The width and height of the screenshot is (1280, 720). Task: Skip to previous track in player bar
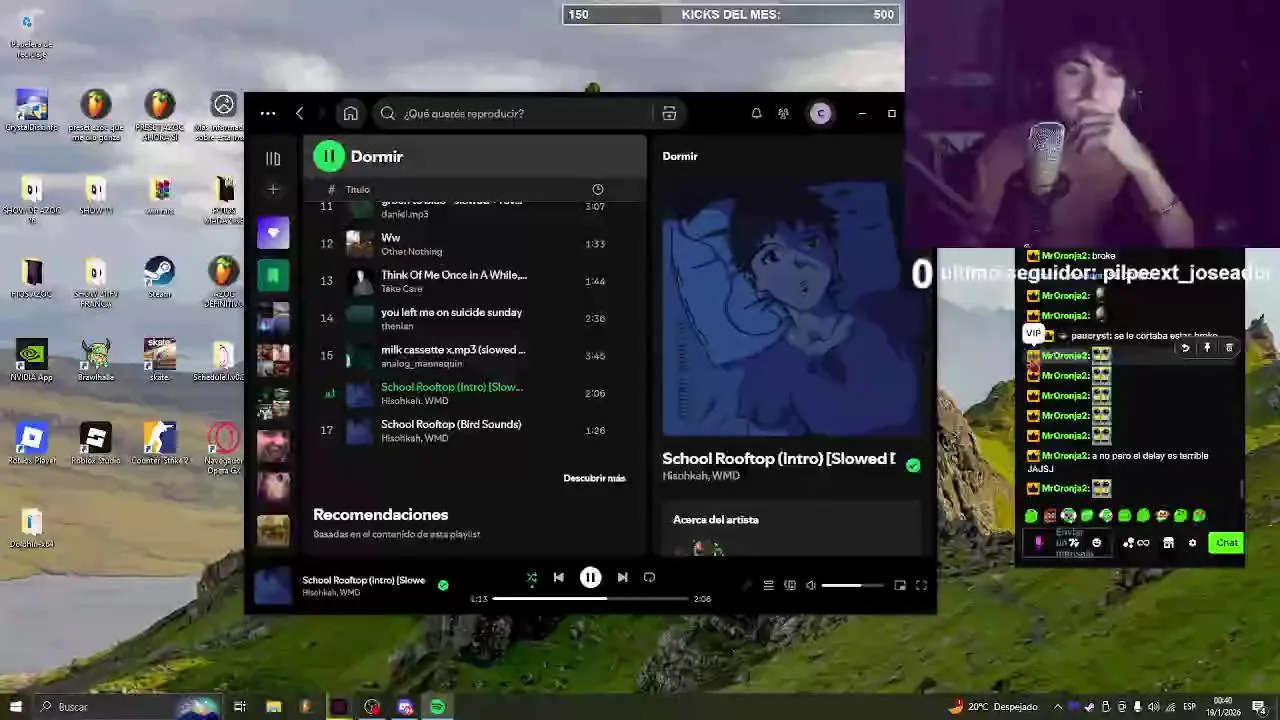(559, 577)
